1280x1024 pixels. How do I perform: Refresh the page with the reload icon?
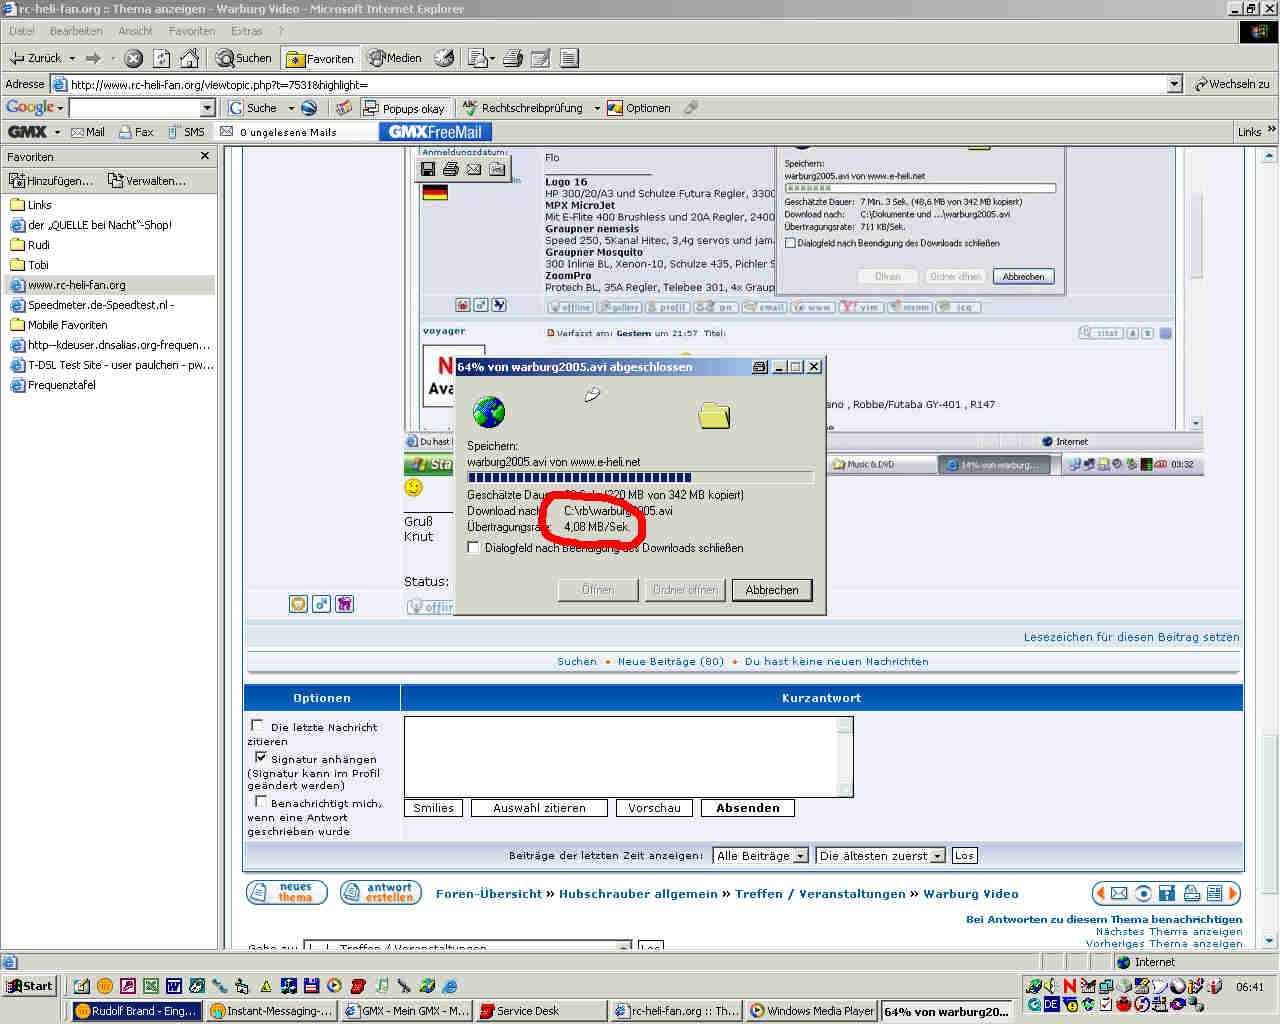click(x=161, y=58)
